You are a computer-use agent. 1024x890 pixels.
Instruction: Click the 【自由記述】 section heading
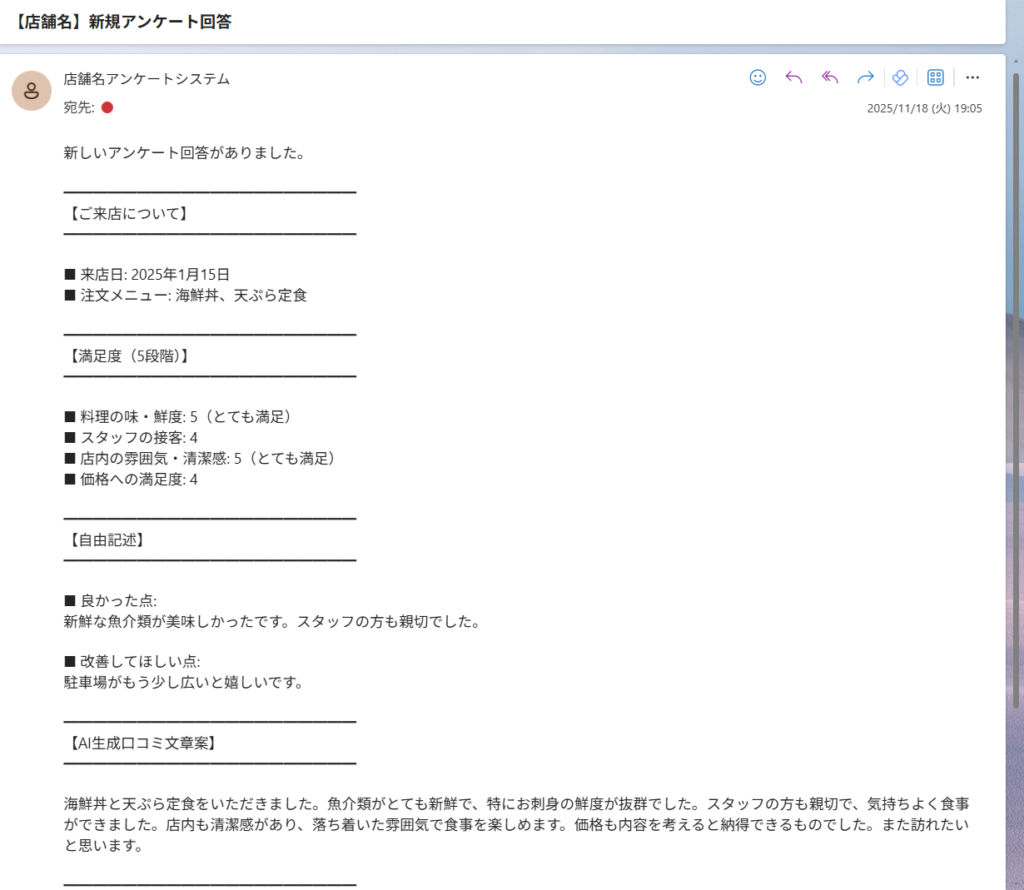(x=107, y=540)
